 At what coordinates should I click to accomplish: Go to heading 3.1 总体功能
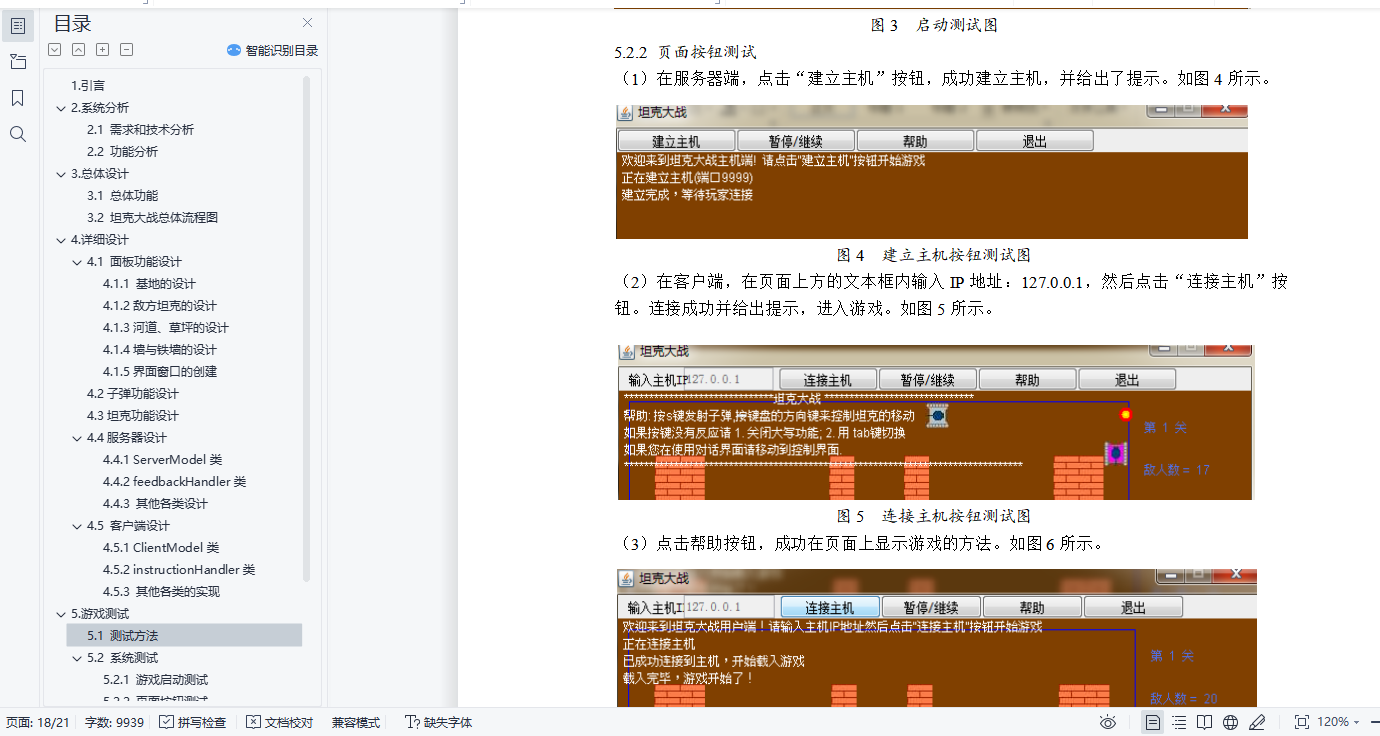click(122, 196)
